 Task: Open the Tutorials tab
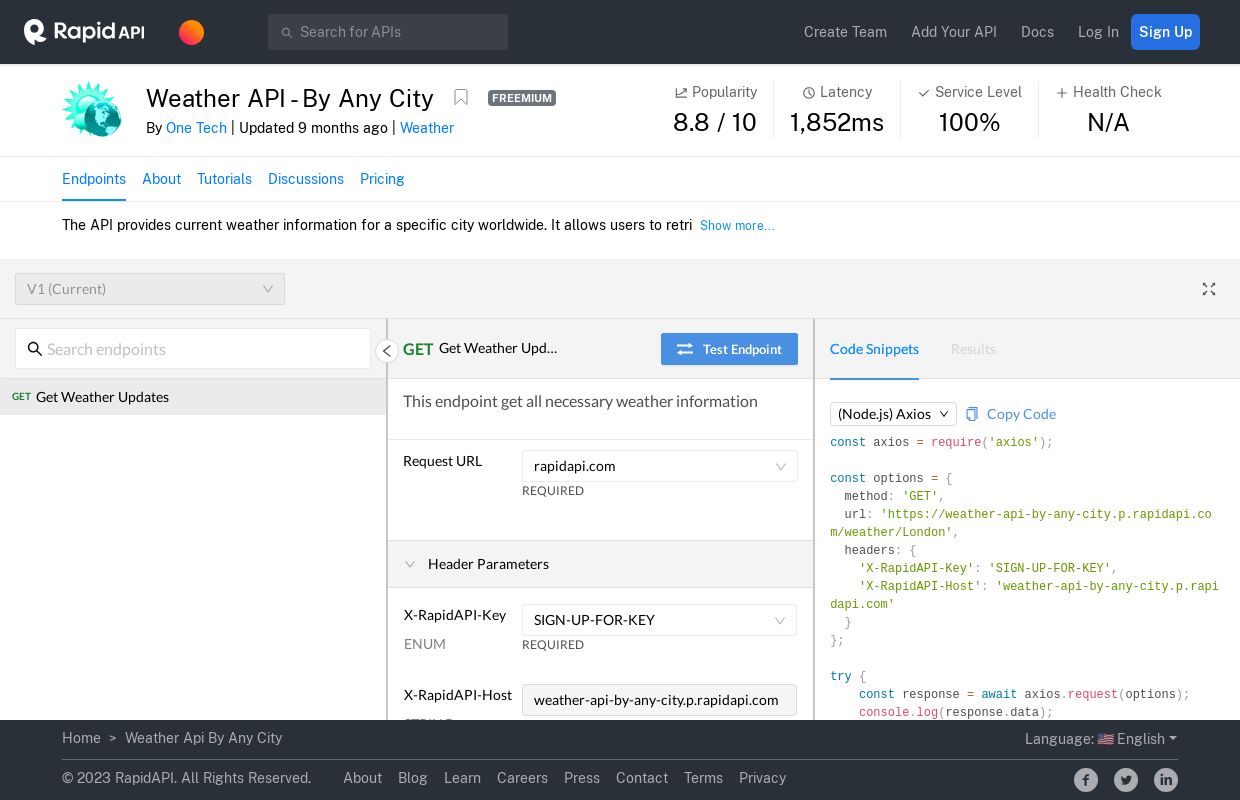pyautogui.click(x=224, y=179)
